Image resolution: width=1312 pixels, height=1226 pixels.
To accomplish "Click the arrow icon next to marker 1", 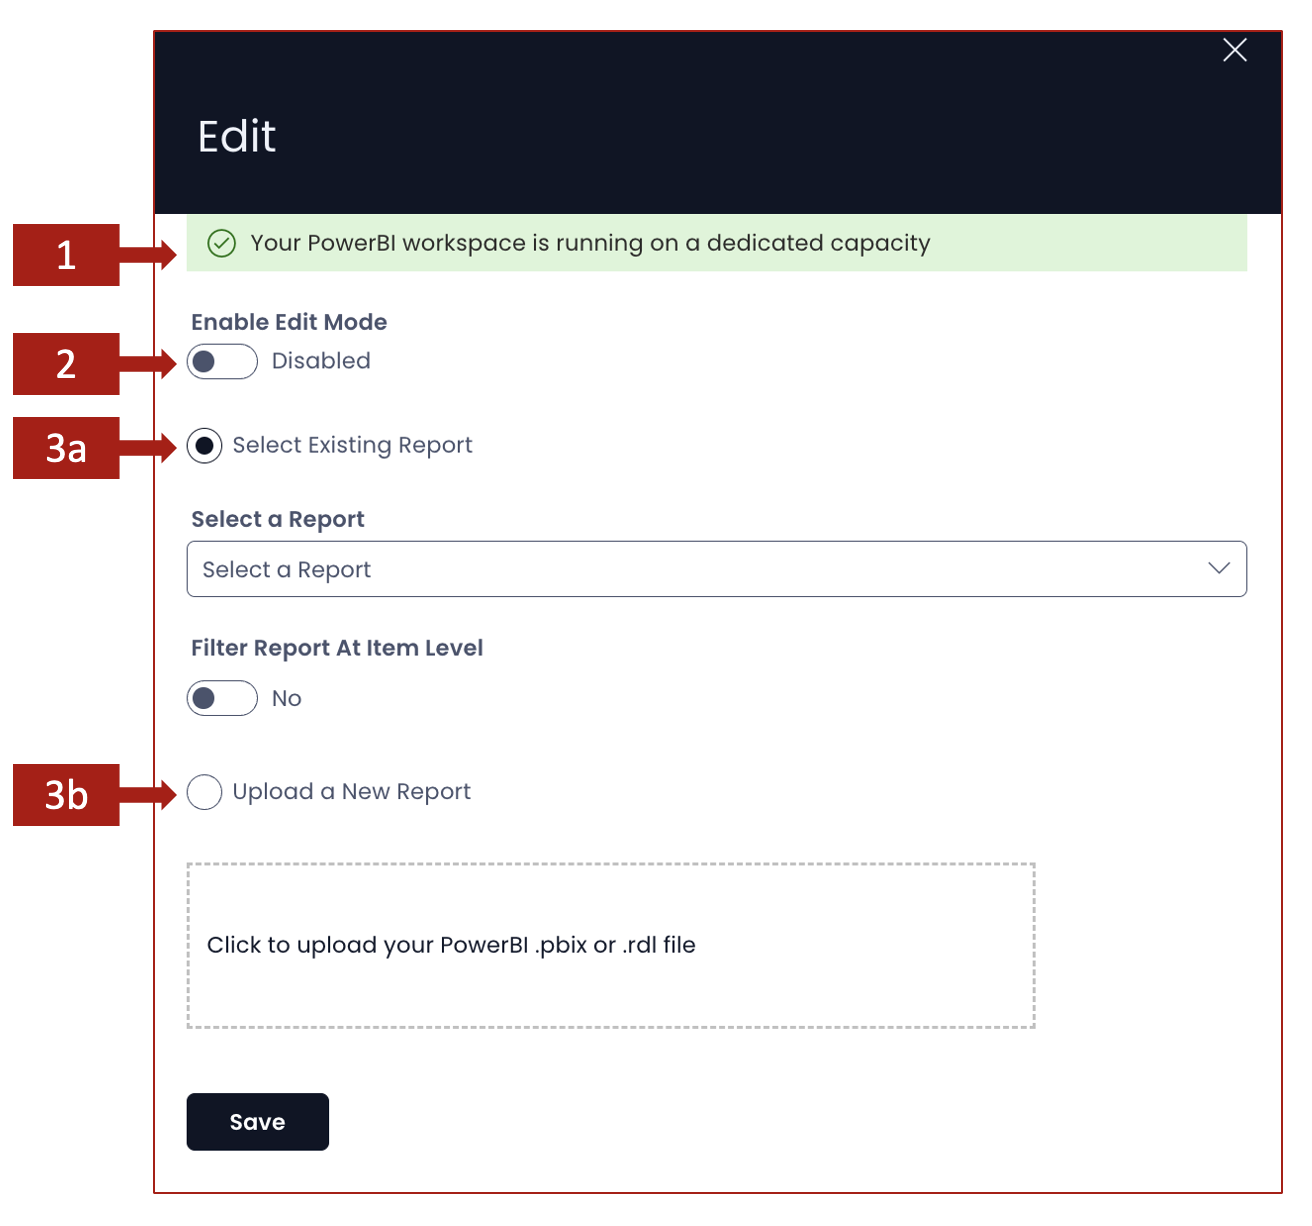I will click(x=152, y=255).
